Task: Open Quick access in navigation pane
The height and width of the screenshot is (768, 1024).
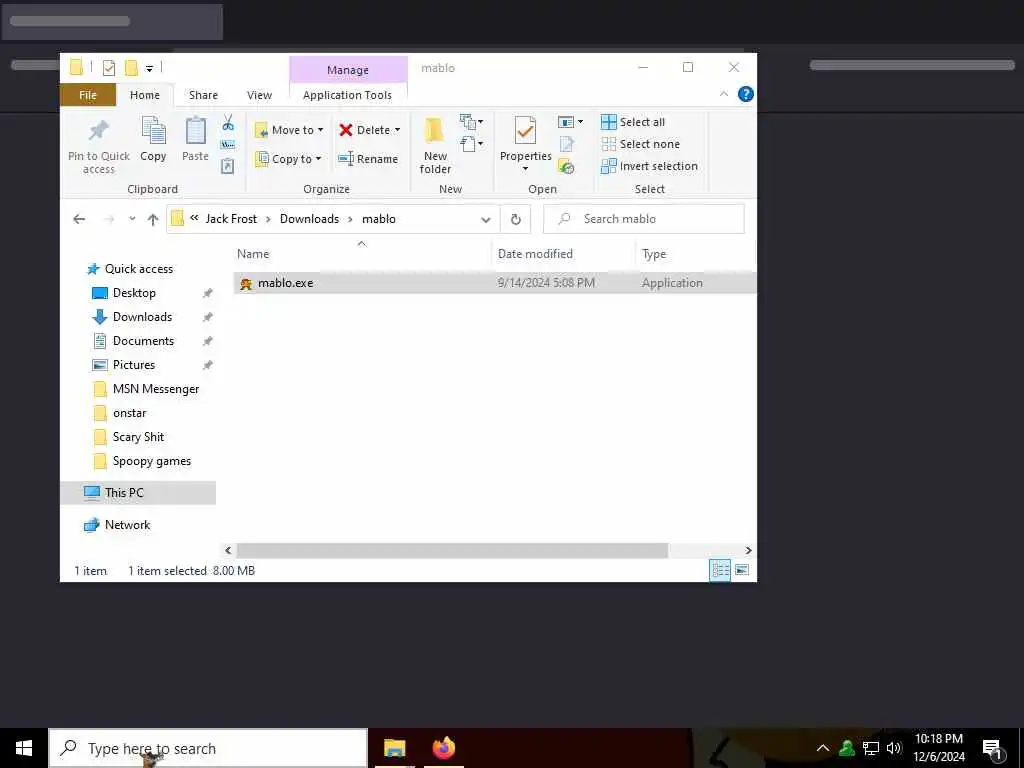Action: pos(138,269)
